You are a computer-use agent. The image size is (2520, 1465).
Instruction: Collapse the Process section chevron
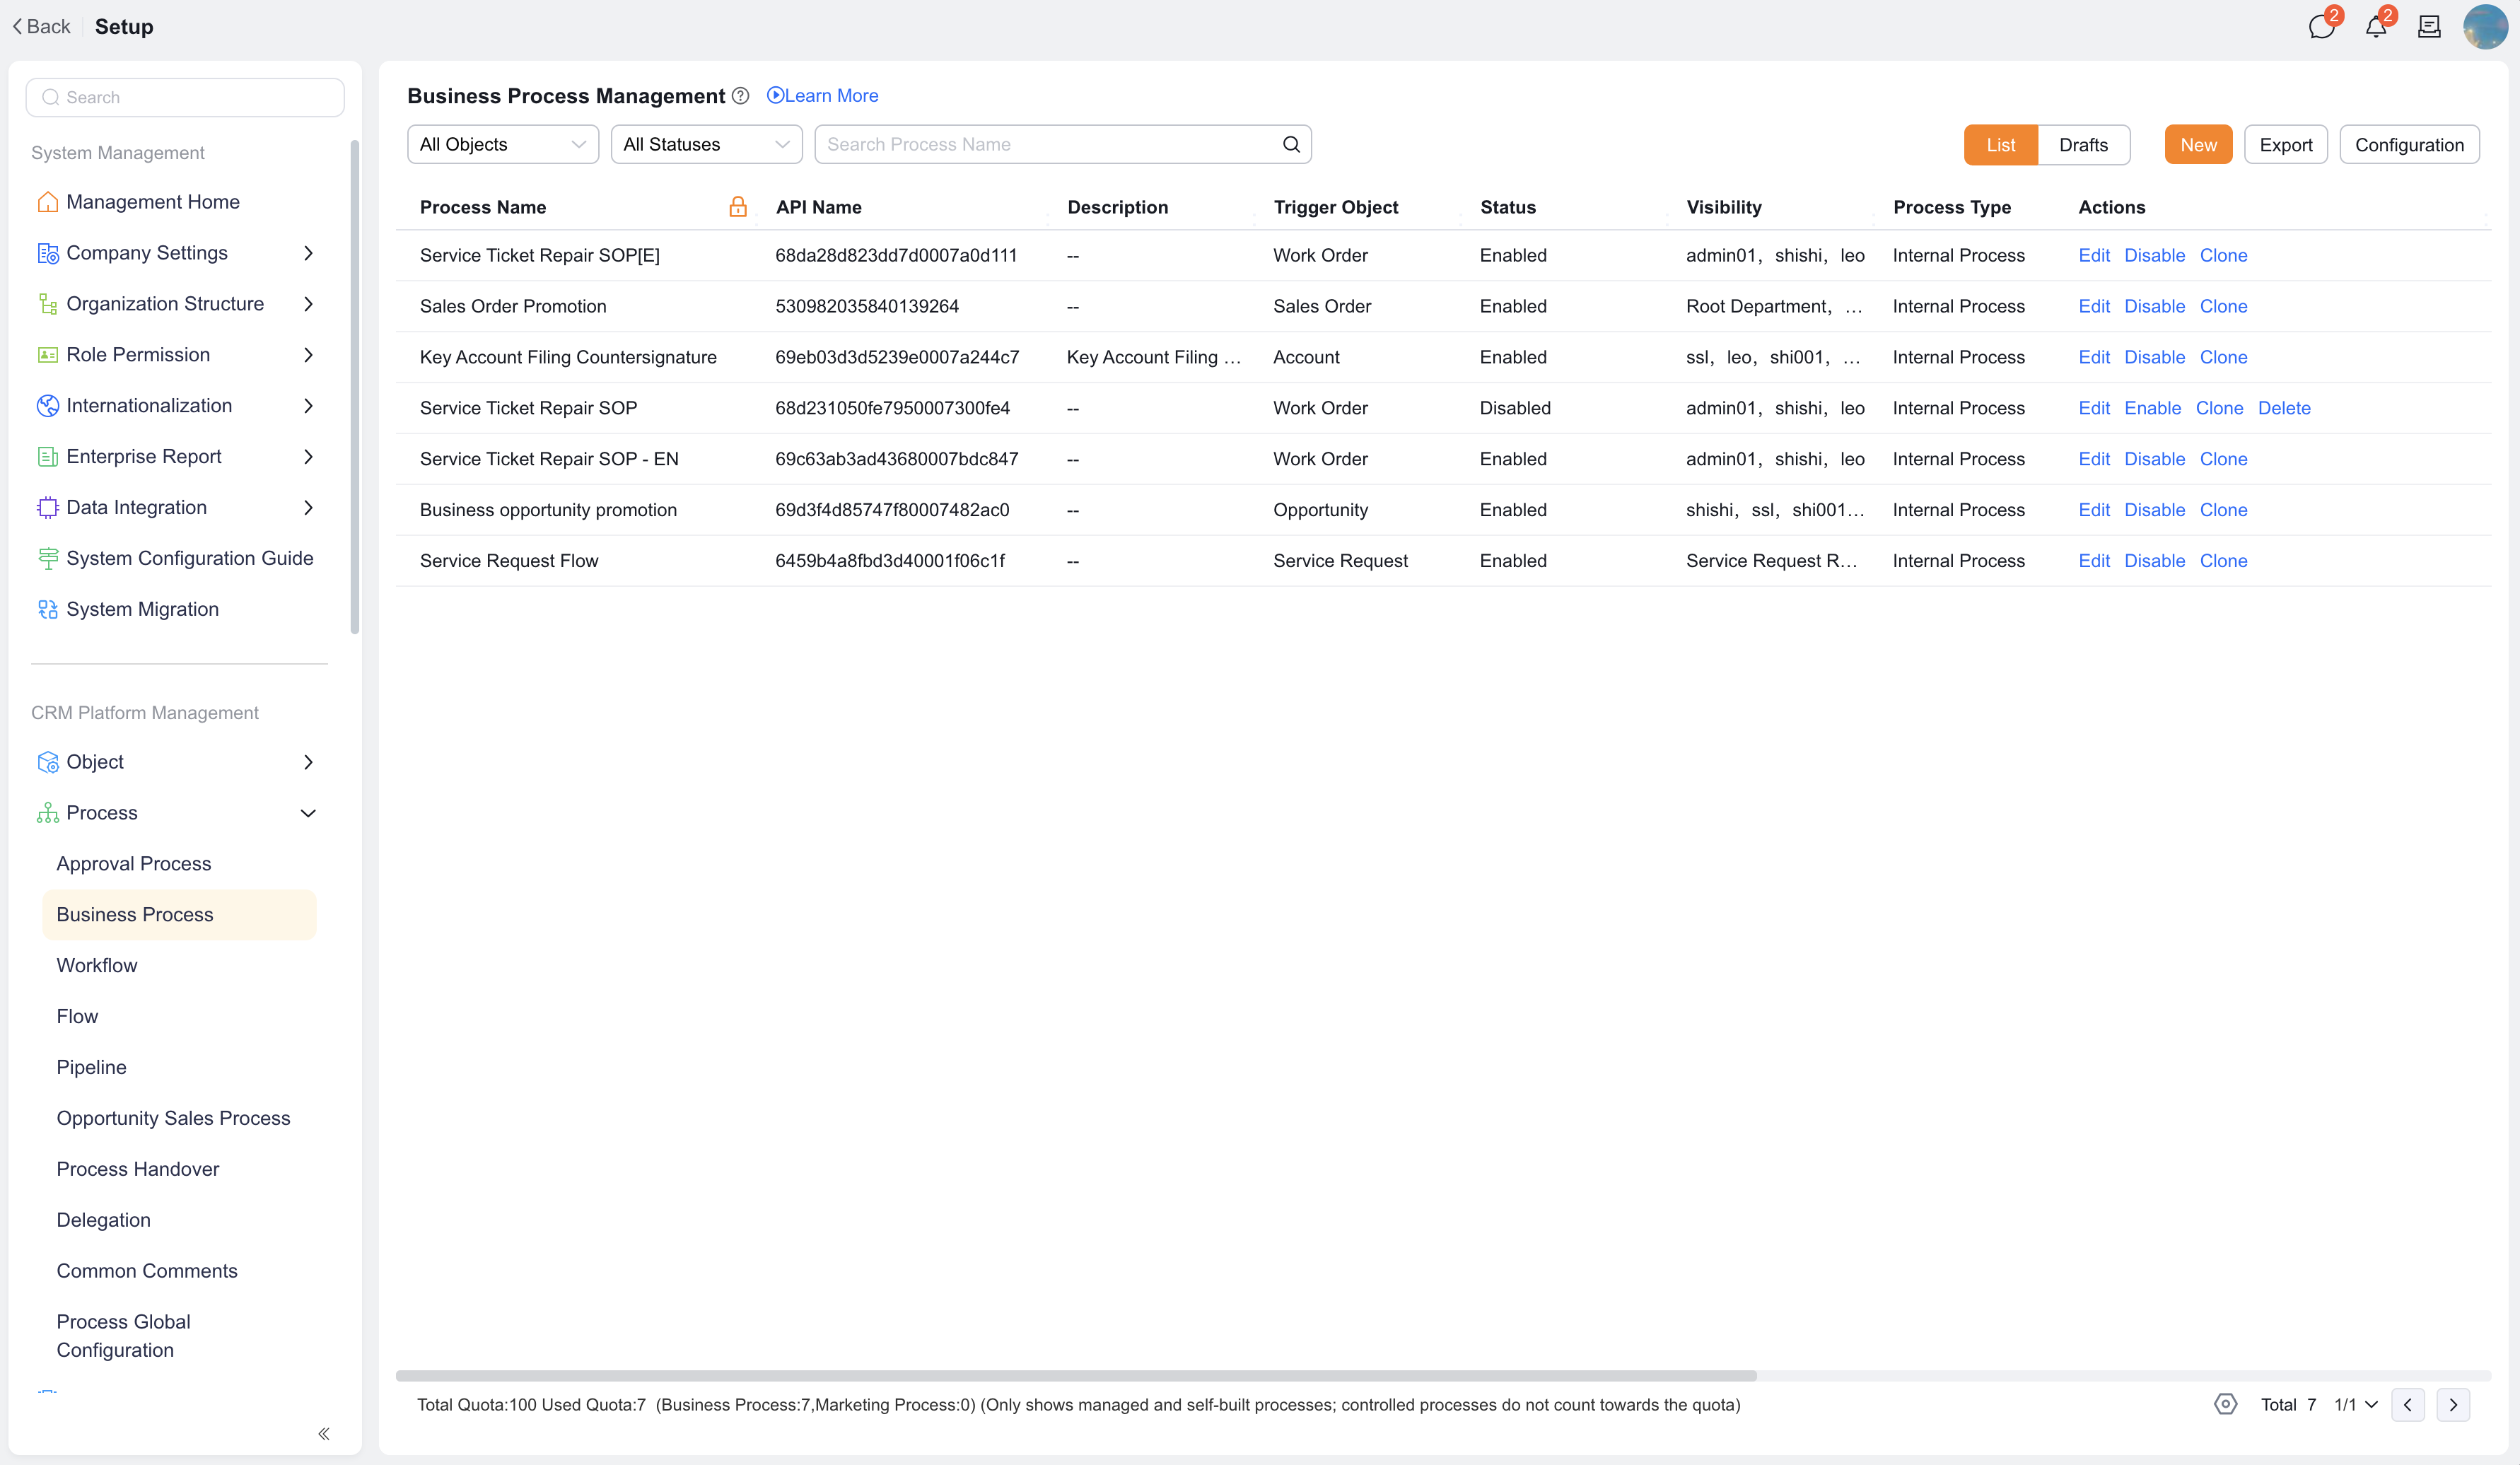coord(308,813)
